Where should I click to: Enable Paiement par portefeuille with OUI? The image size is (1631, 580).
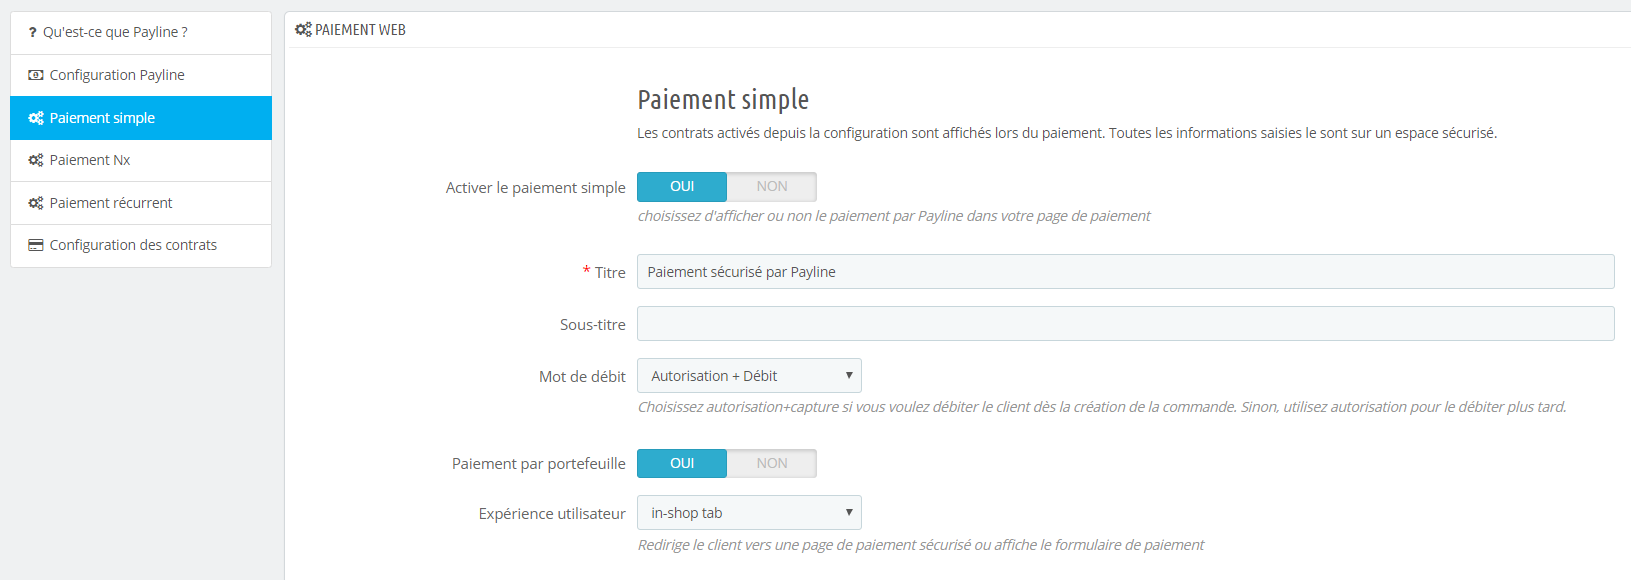[x=682, y=464]
